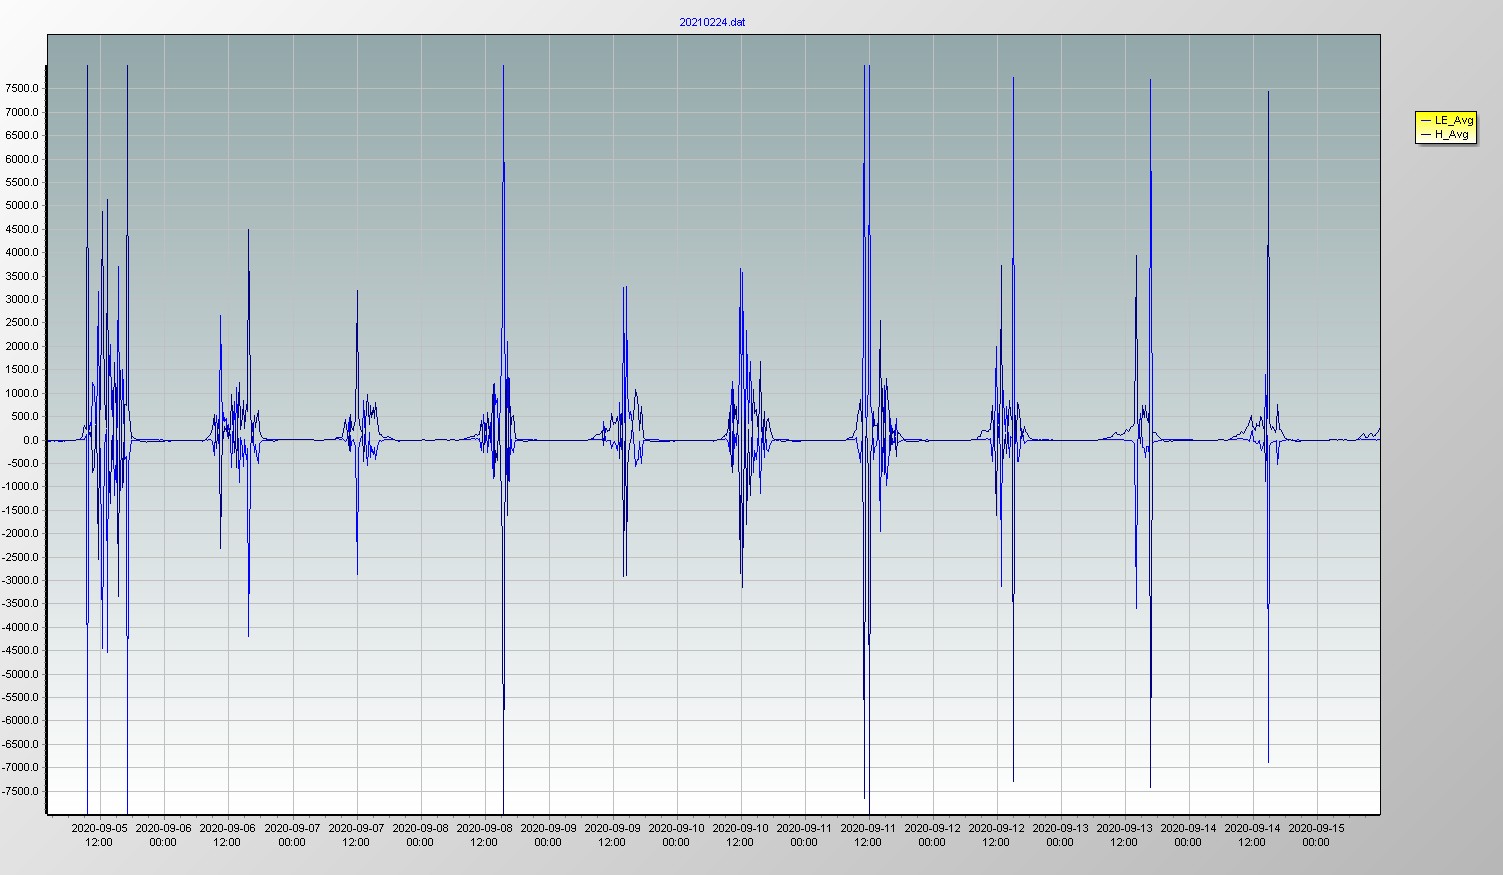Screen dimensions: 1503x875
Task: Click the LE_Avg line color marker in legend
Action: coord(1425,120)
